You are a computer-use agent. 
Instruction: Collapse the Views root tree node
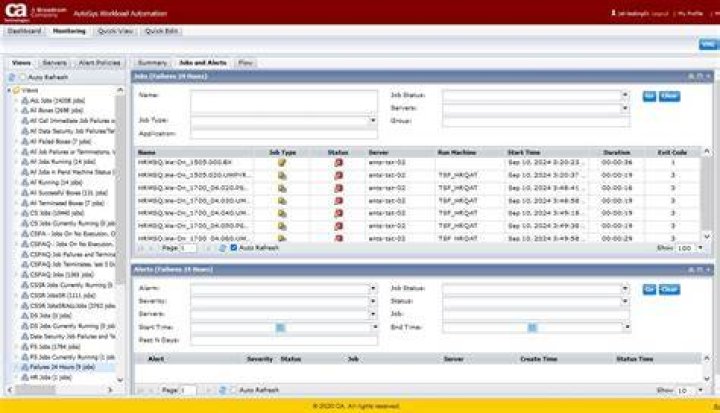click(x=9, y=91)
